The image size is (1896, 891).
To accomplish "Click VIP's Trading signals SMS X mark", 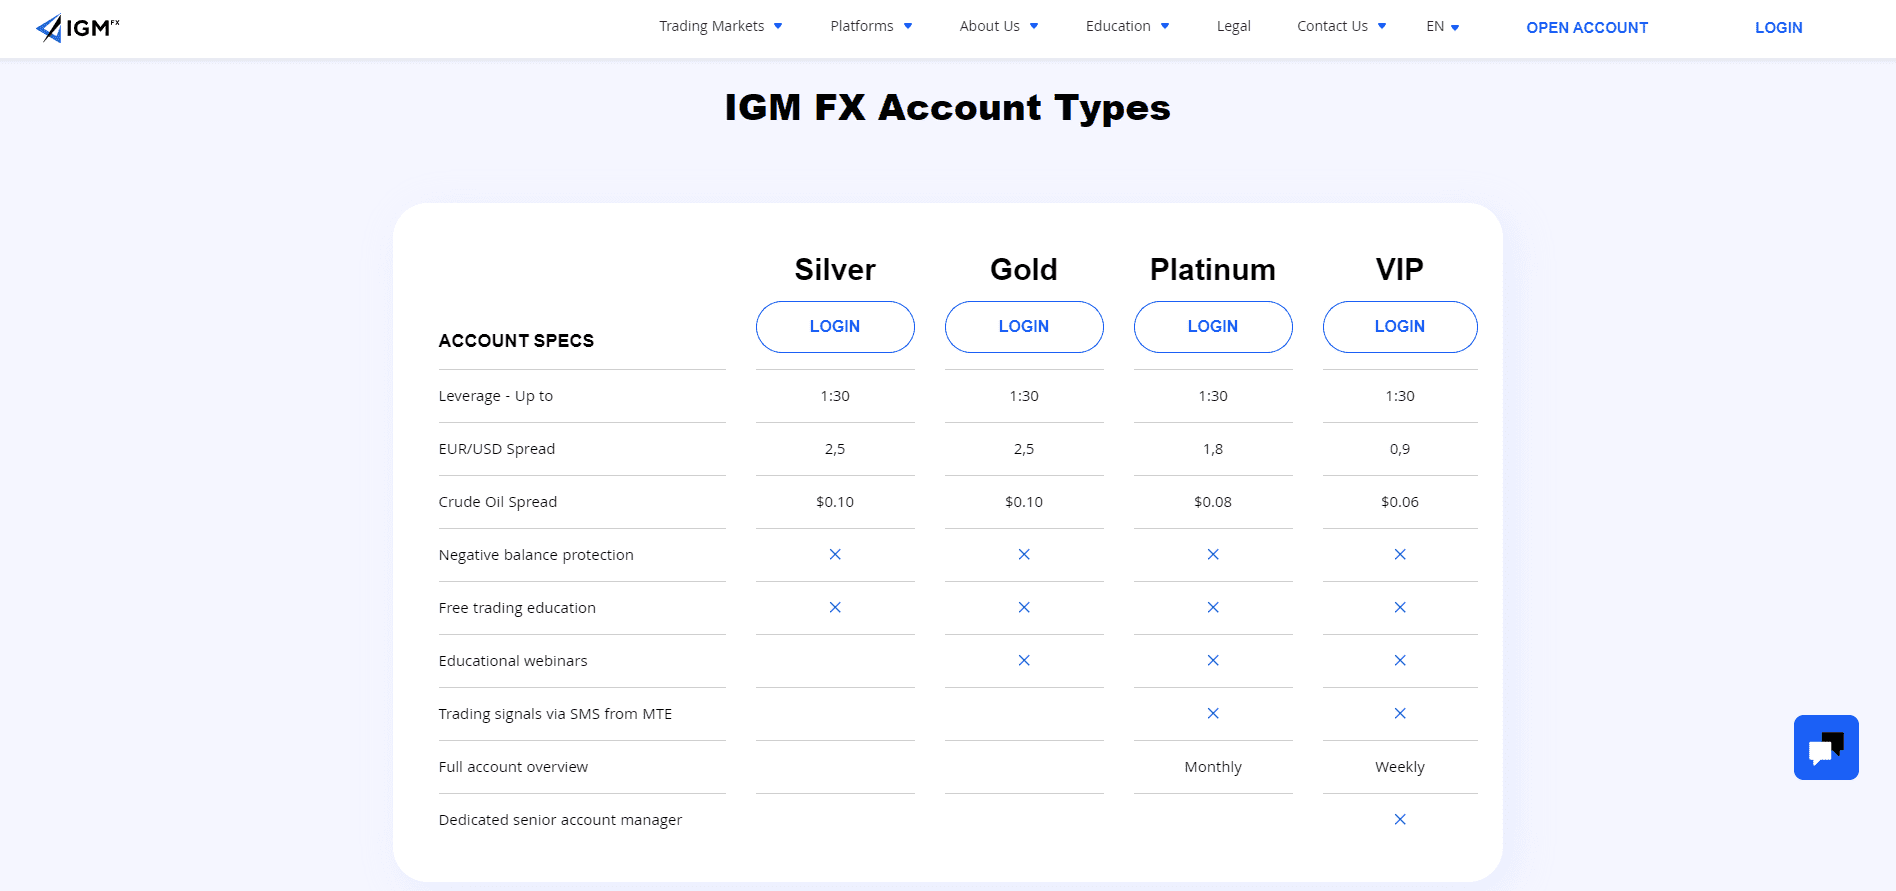I will (1400, 713).
